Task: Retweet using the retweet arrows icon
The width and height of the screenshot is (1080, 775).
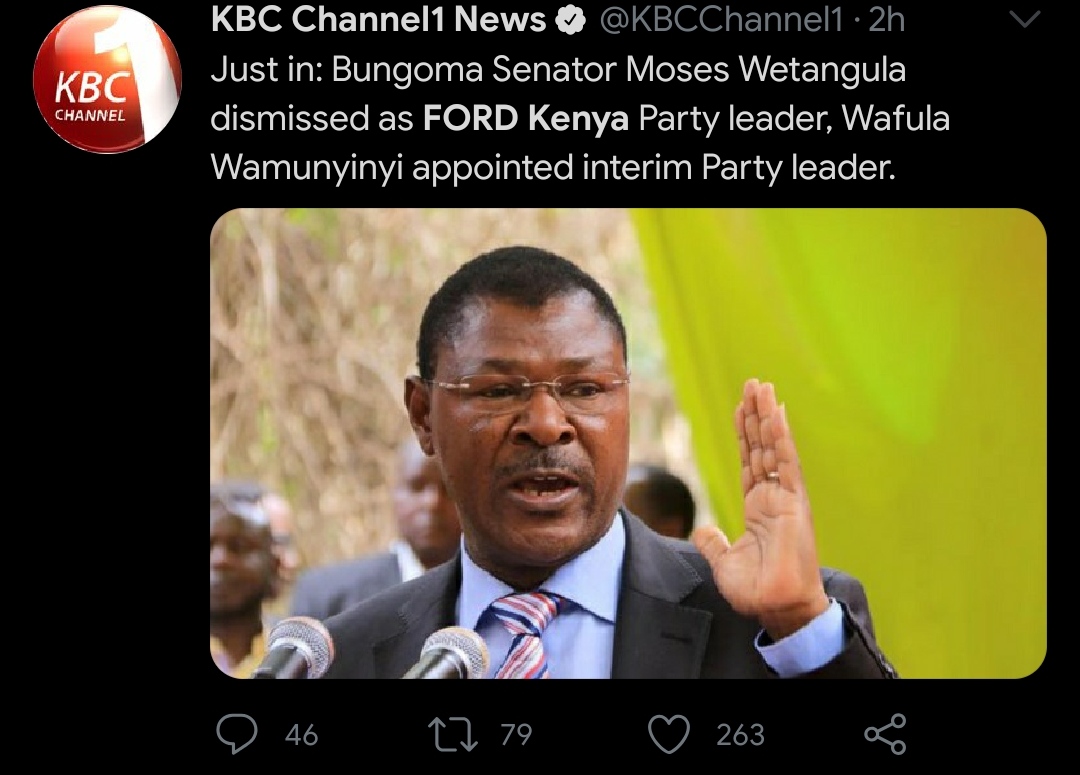Action: point(453,734)
